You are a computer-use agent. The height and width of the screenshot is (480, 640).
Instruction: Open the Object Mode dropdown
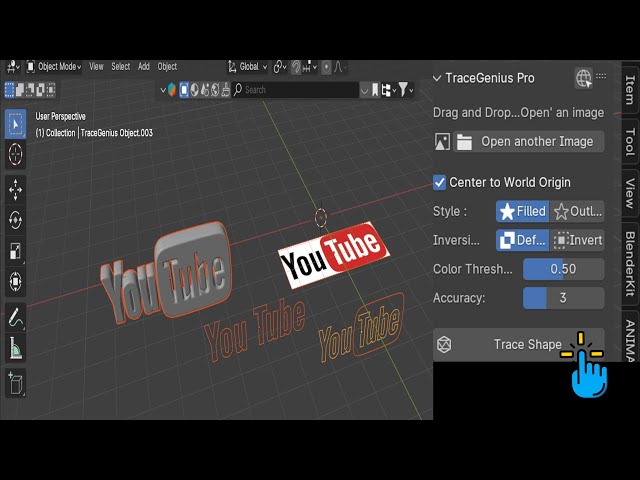(53, 67)
